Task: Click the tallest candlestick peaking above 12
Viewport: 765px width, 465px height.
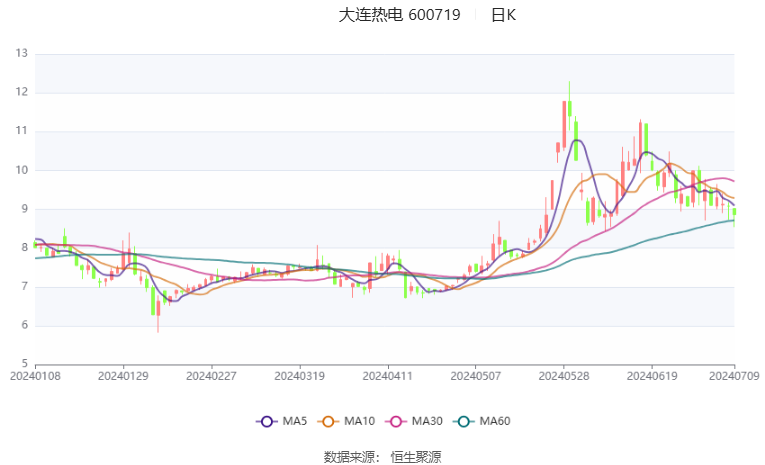Action: [569, 107]
